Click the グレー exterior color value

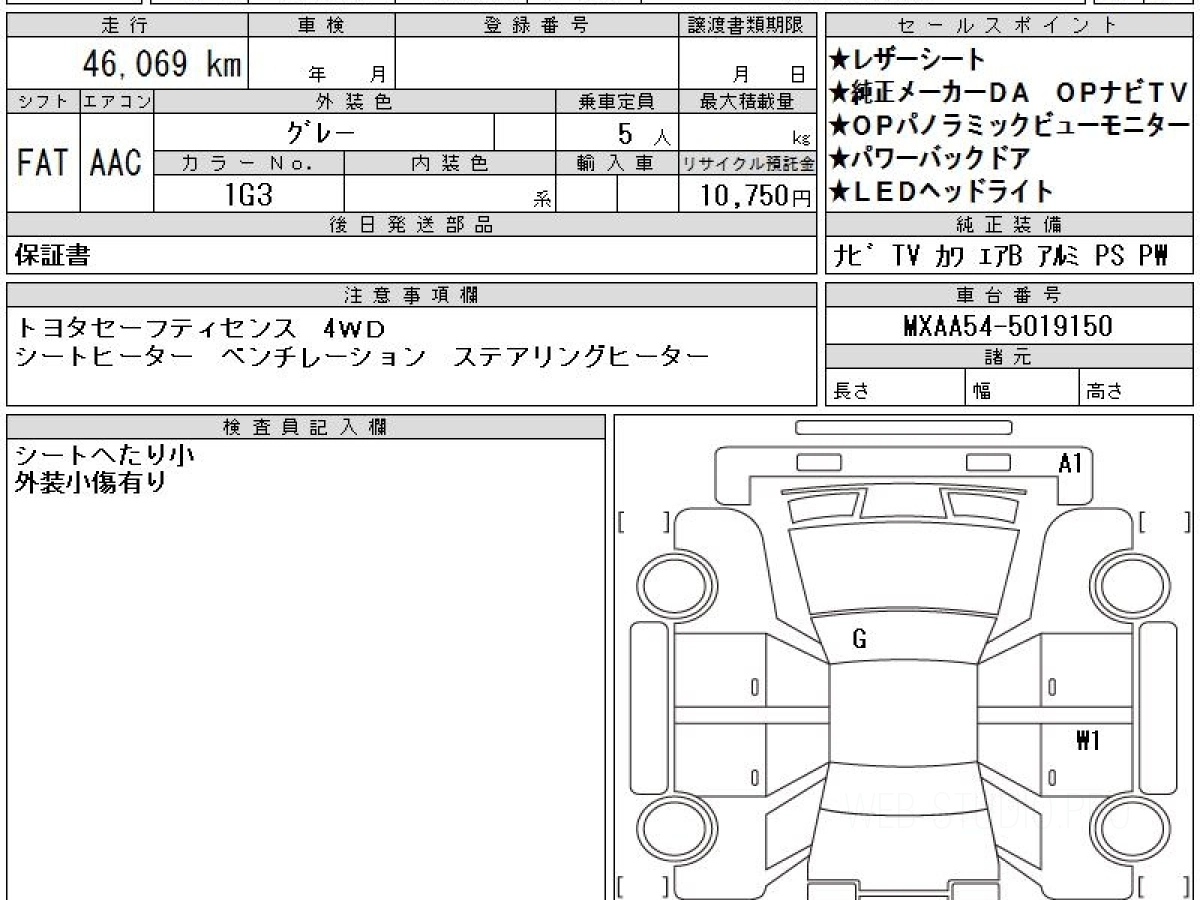tap(321, 132)
